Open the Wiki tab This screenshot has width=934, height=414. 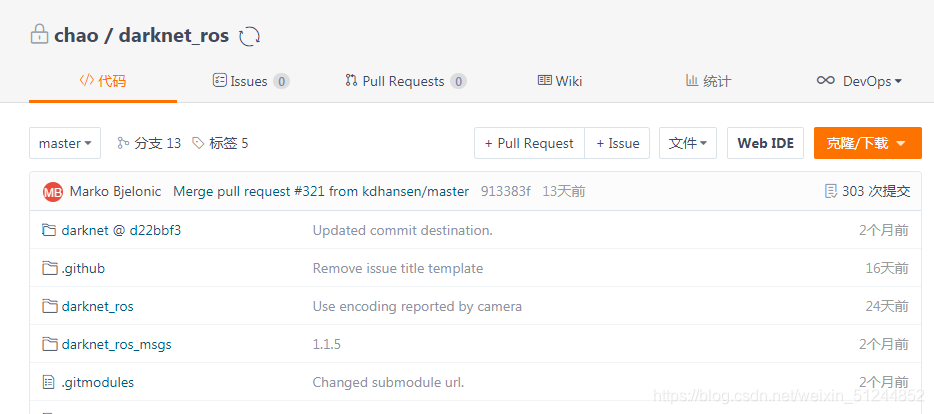coord(560,81)
